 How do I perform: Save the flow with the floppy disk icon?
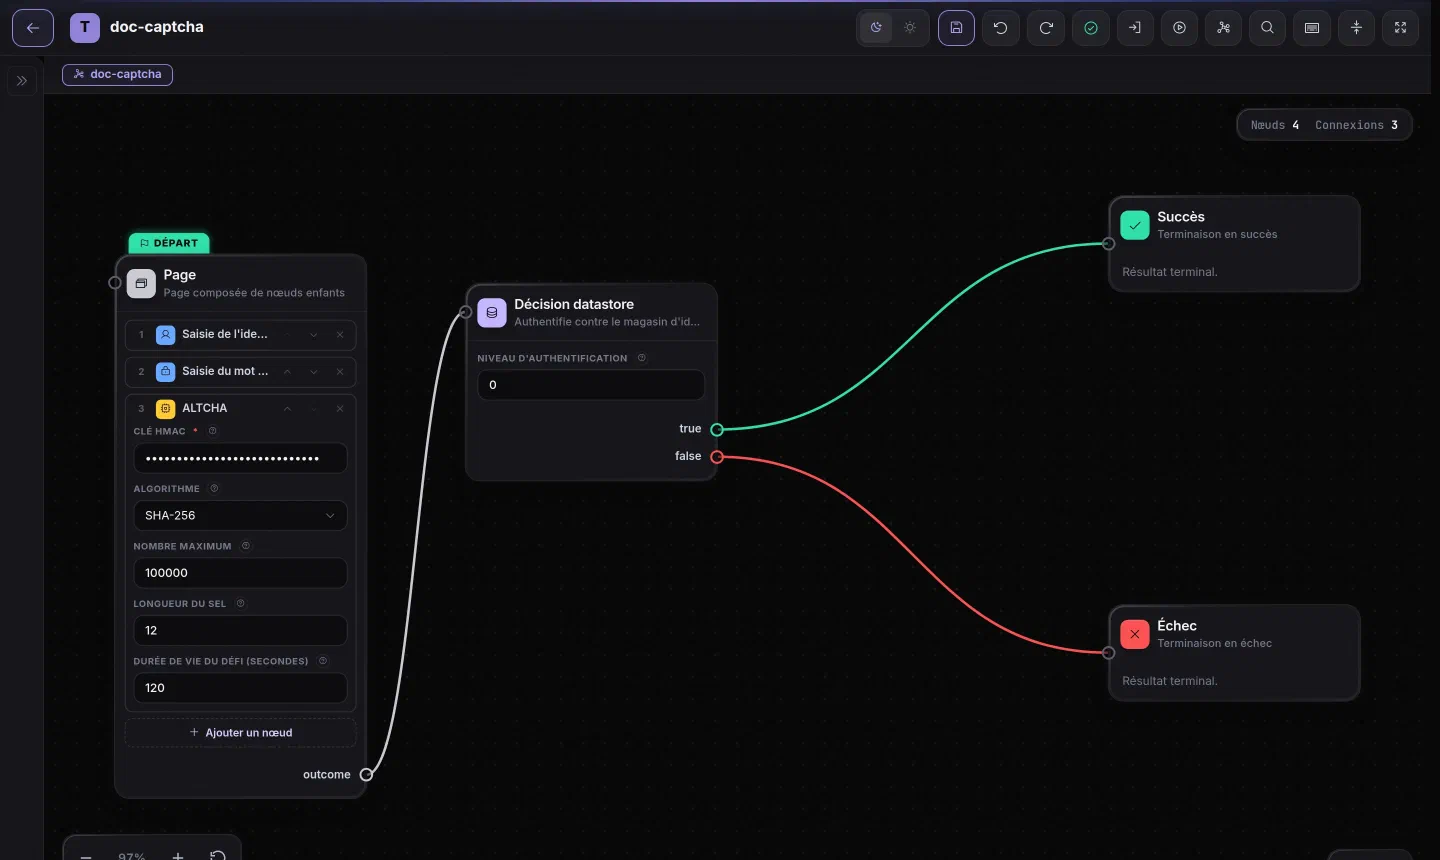coord(956,28)
